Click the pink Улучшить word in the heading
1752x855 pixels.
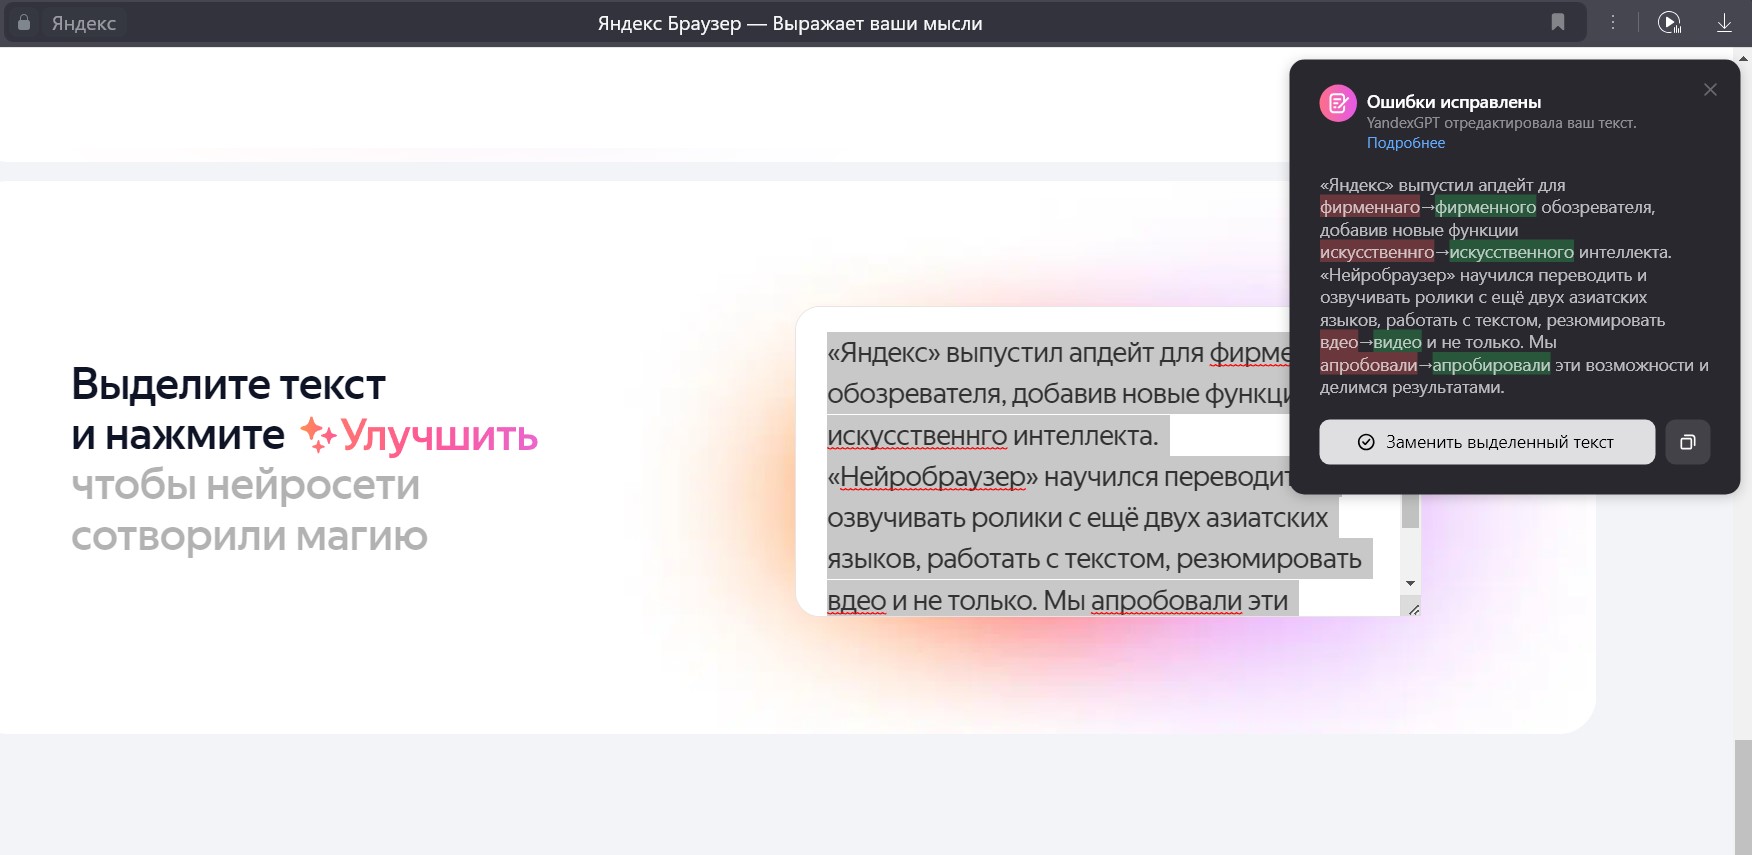[440, 436]
